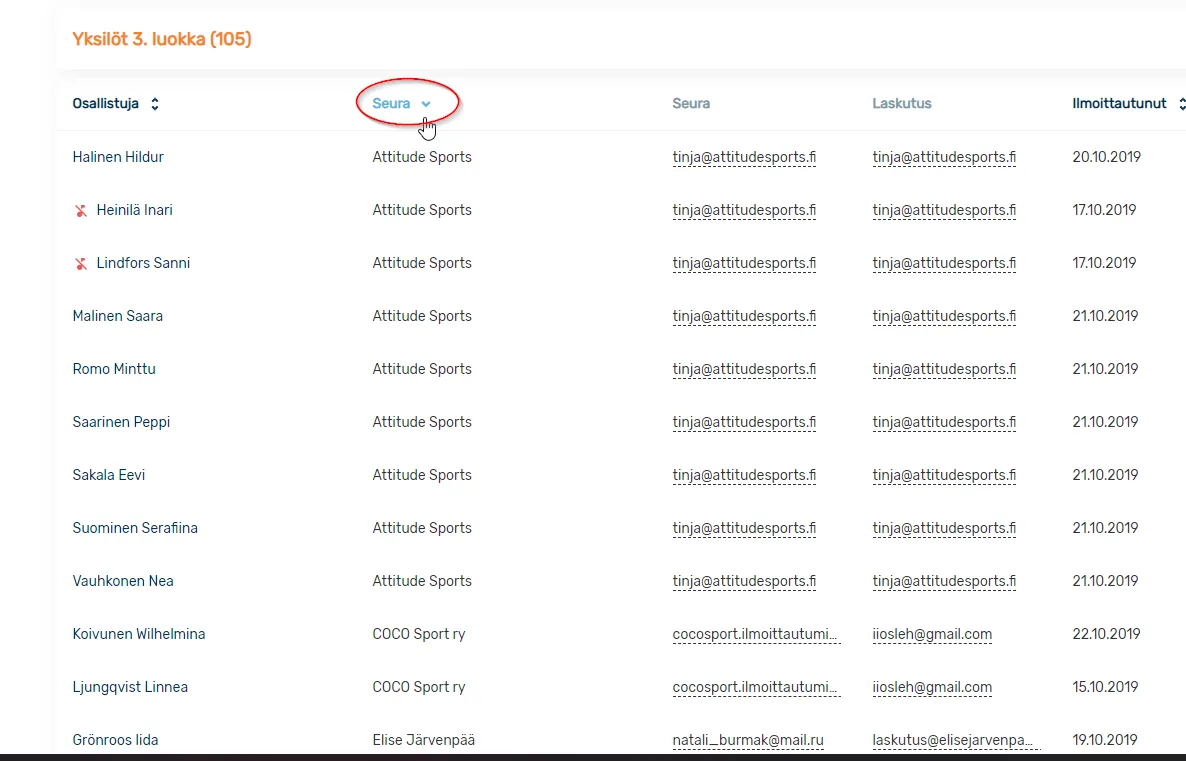Open Laskutus email link in Halinen Hildur row
This screenshot has height=761, width=1186.
click(944, 157)
